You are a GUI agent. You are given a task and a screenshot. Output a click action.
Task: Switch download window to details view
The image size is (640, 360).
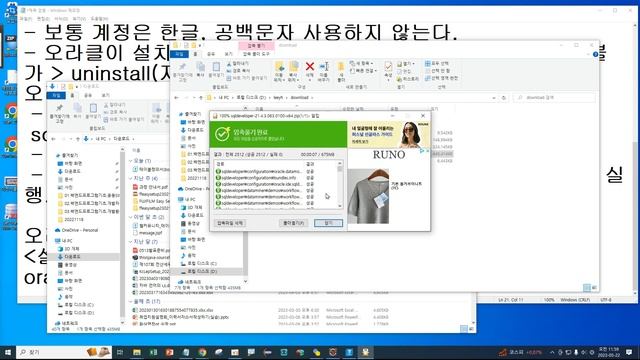coord(587,287)
